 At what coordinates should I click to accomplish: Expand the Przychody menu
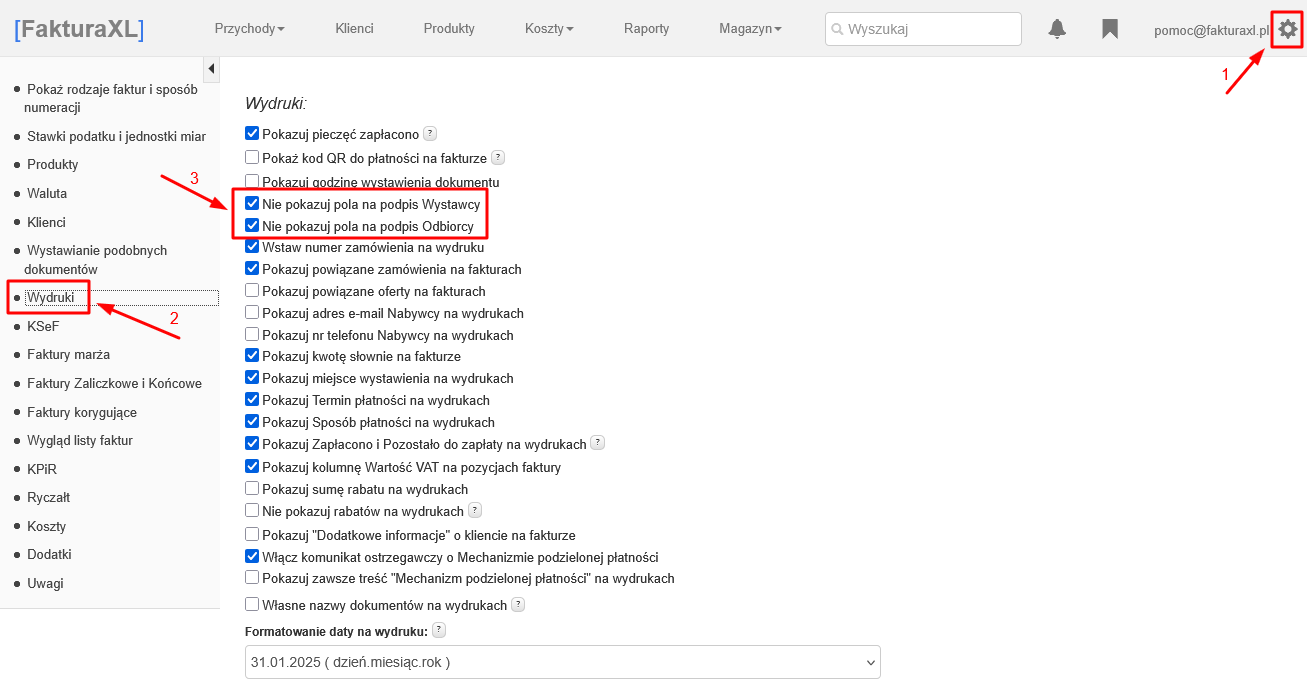[x=249, y=29]
